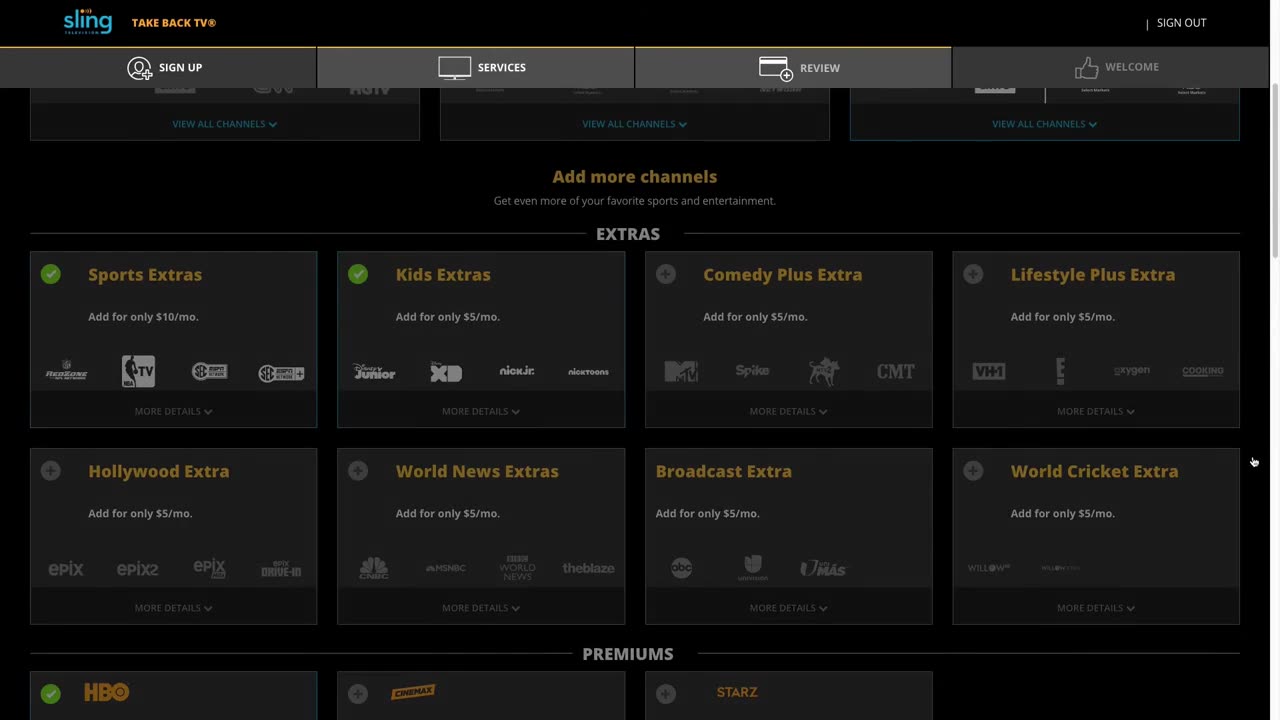The image size is (1280, 720).
Task: Deselect the Kids Extras green checkmark
Action: click(x=358, y=274)
